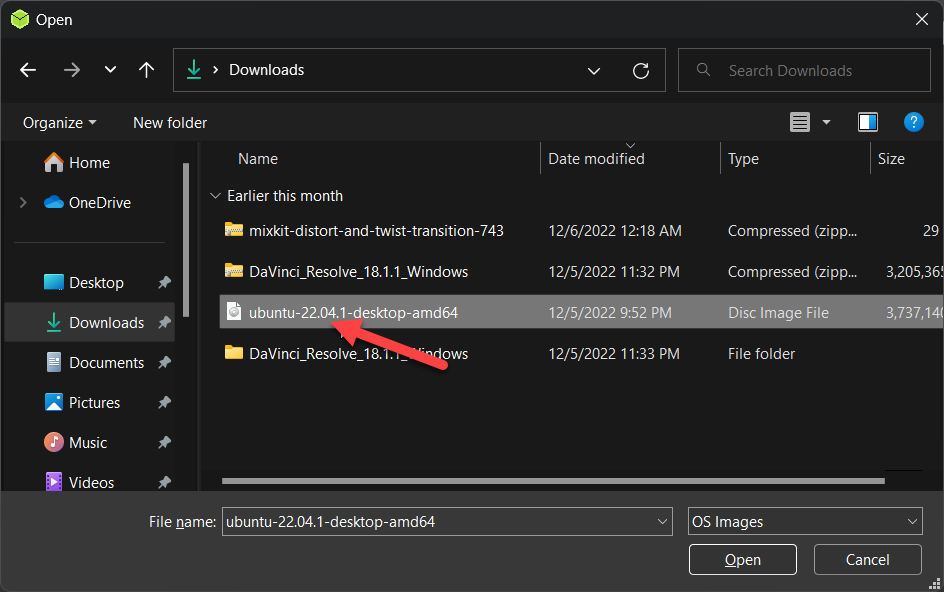944x592 pixels.
Task: Collapse the Earlier this month group
Action: coord(215,196)
